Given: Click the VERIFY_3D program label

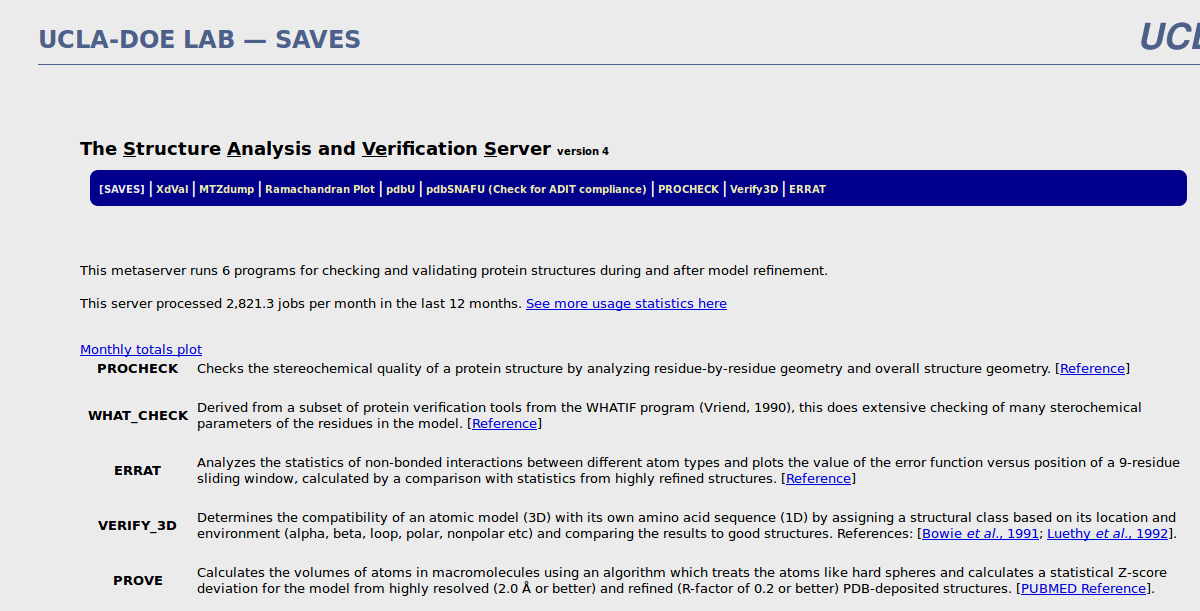Looking at the screenshot, I should 138,525.
